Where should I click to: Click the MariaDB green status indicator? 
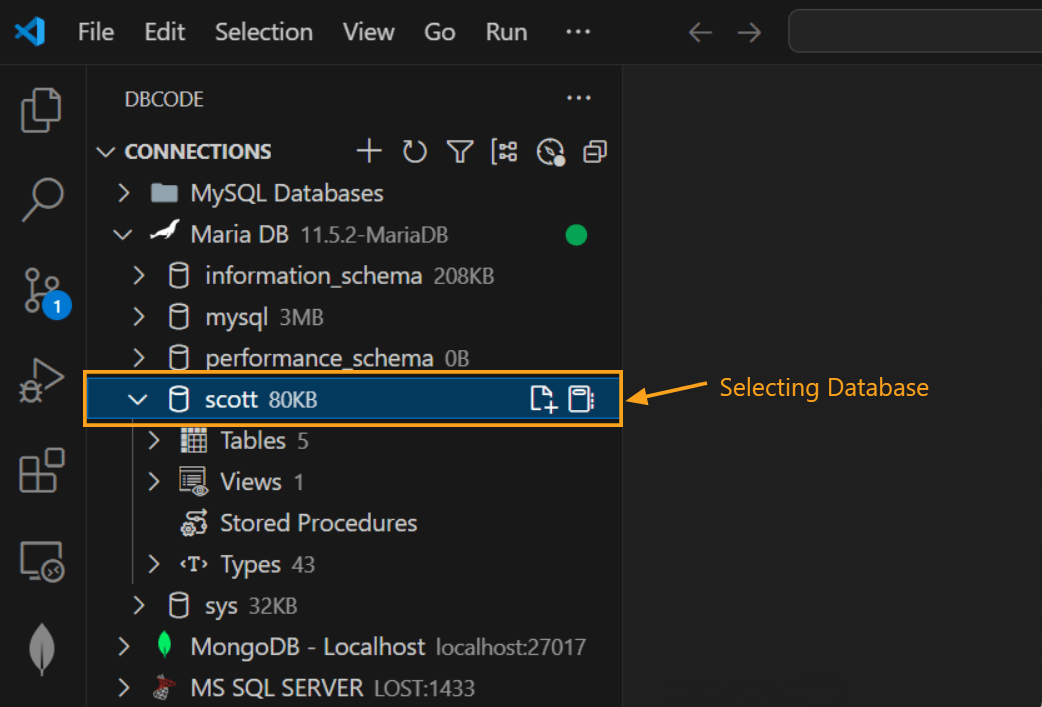(x=577, y=234)
